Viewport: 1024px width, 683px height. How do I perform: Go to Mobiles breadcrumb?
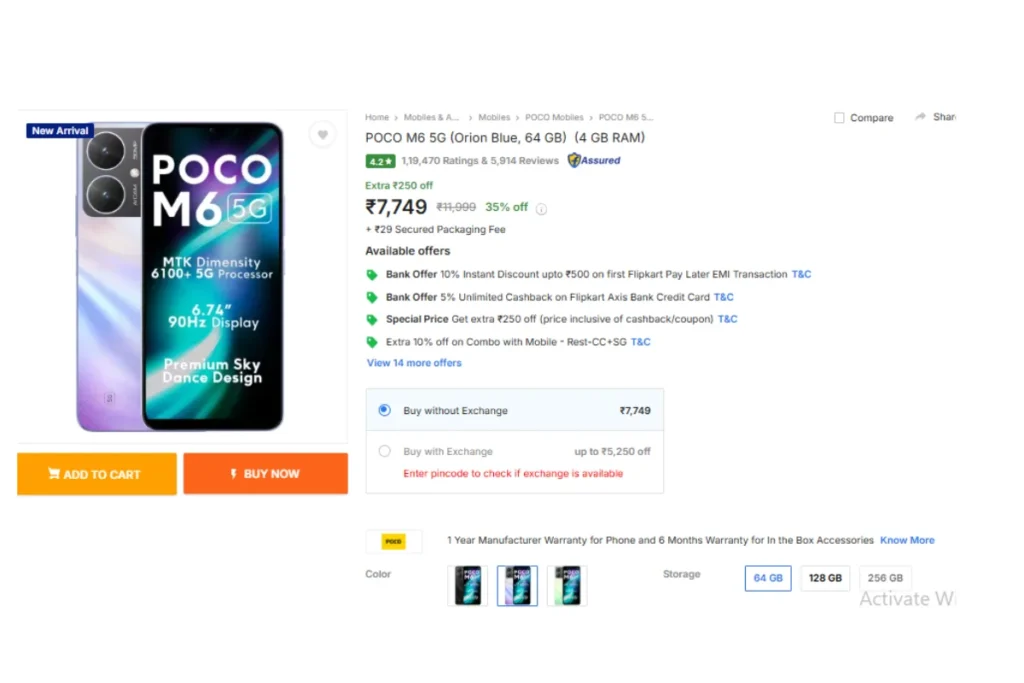click(x=494, y=118)
